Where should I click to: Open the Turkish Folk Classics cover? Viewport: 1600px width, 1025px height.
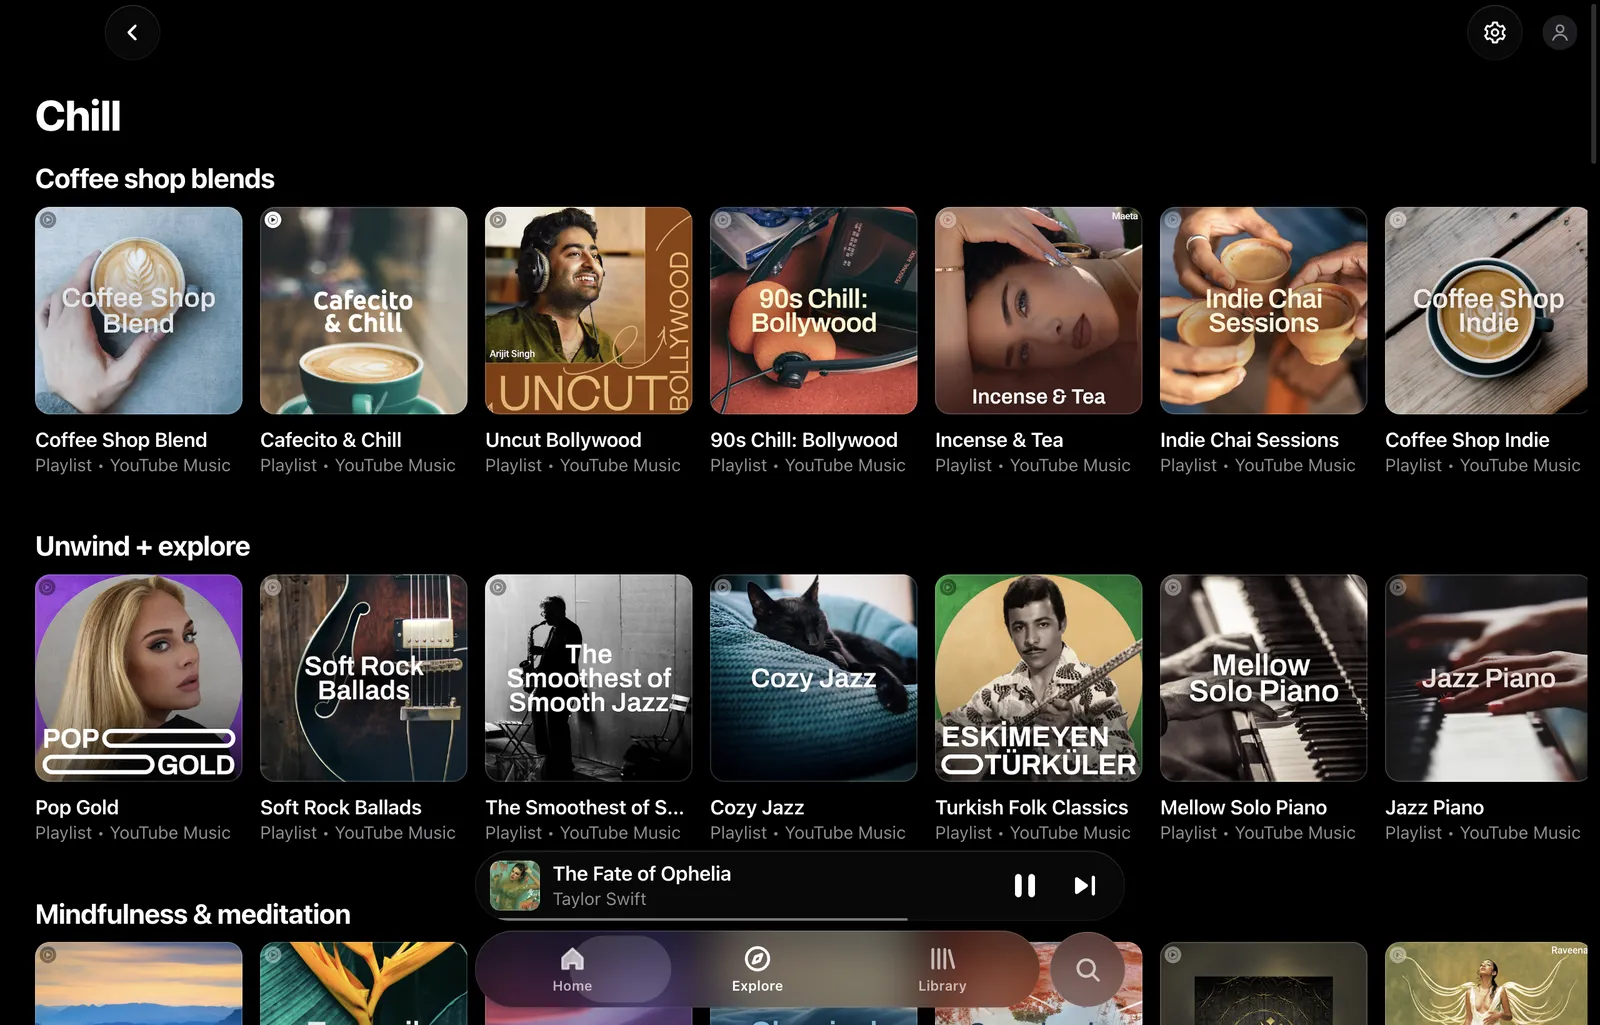pyautogui.click(x=1039, y=678)
